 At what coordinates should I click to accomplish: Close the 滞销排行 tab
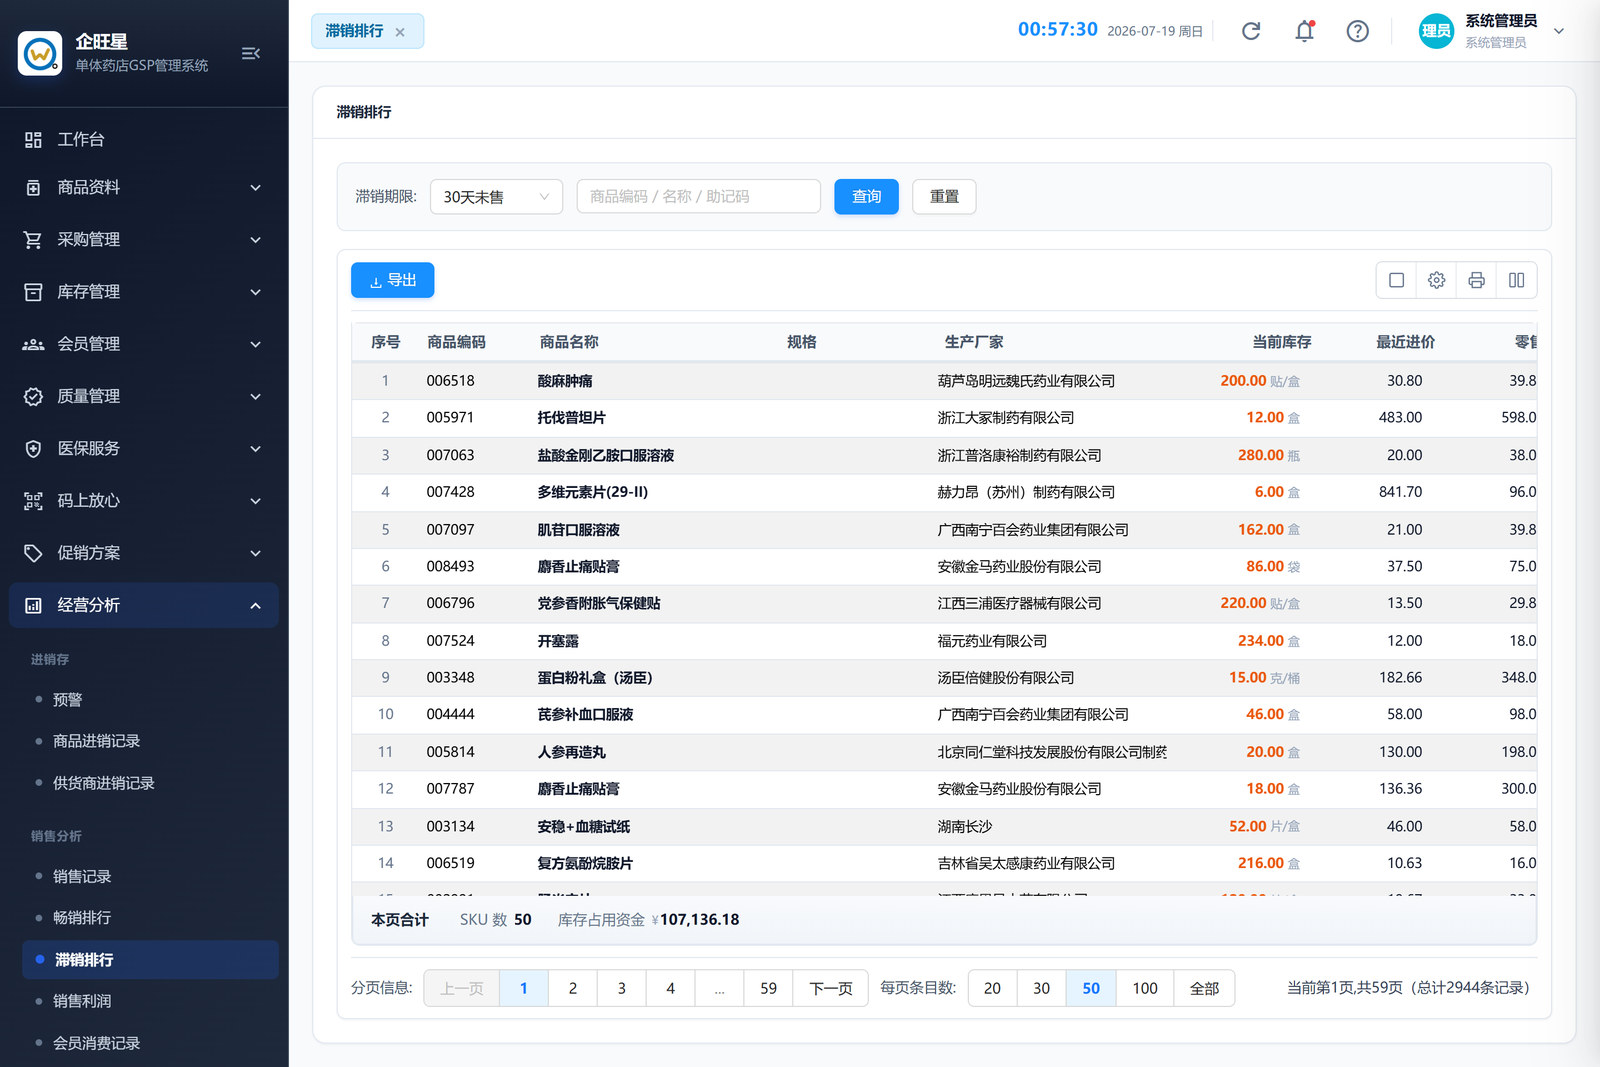(400, 32)
